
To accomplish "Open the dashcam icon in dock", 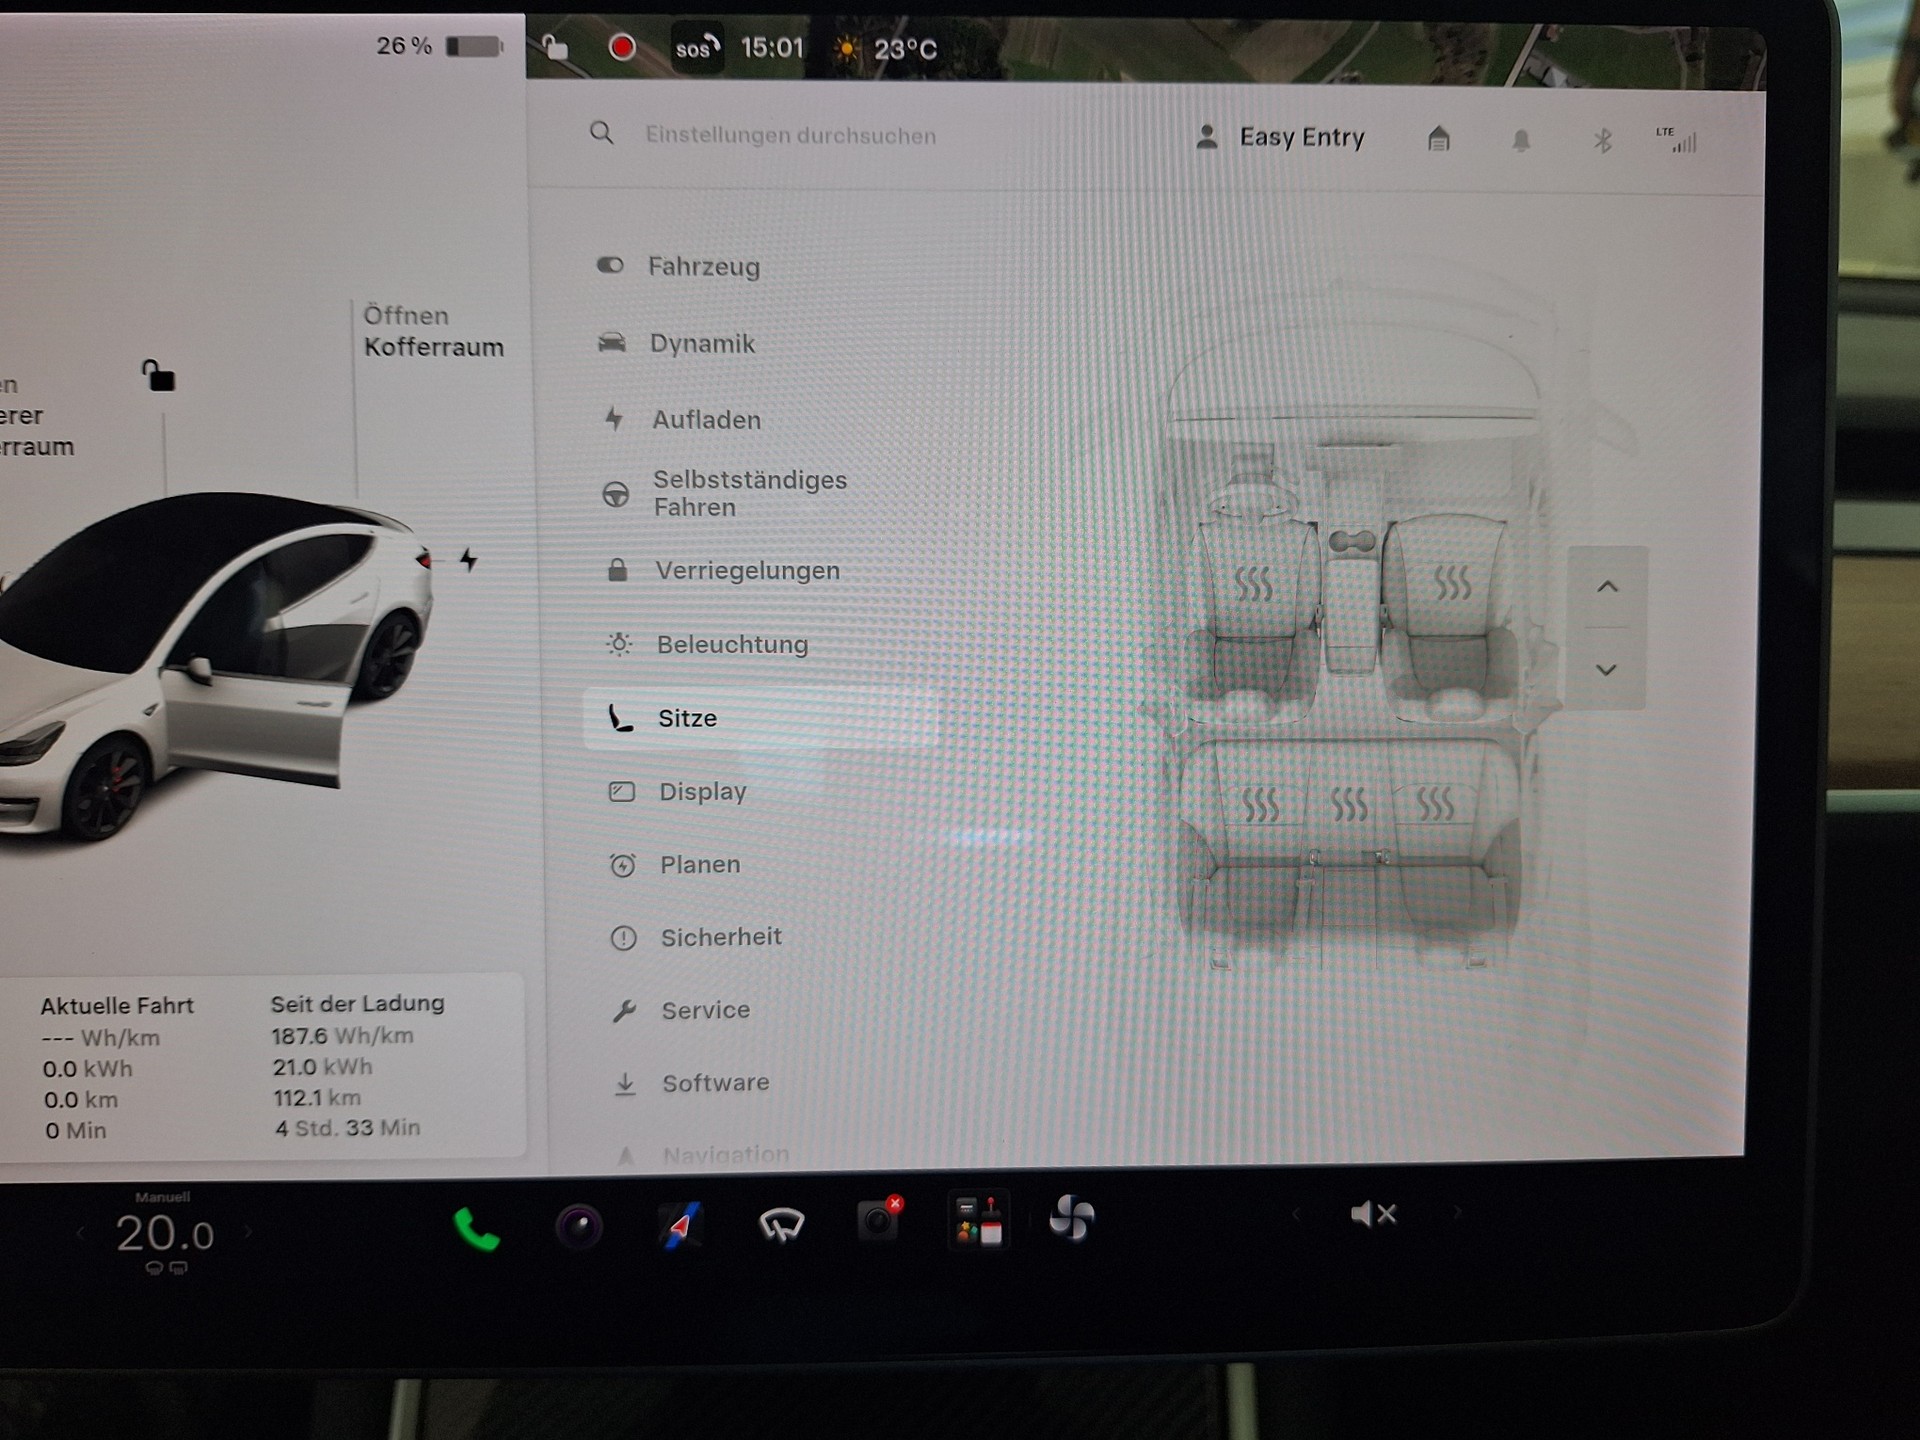I will tap(879, 1220).
